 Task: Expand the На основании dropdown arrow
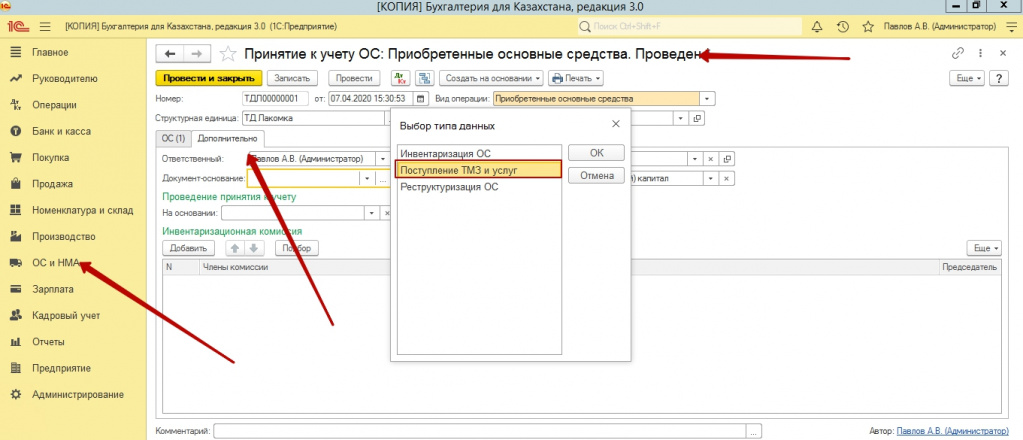pyautogui.click(x=373, y=213)
